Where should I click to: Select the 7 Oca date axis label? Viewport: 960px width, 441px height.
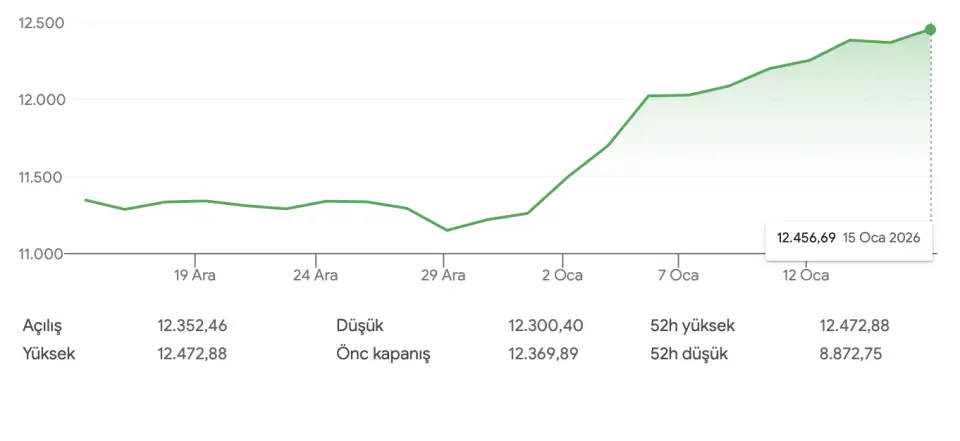point(678,275)
